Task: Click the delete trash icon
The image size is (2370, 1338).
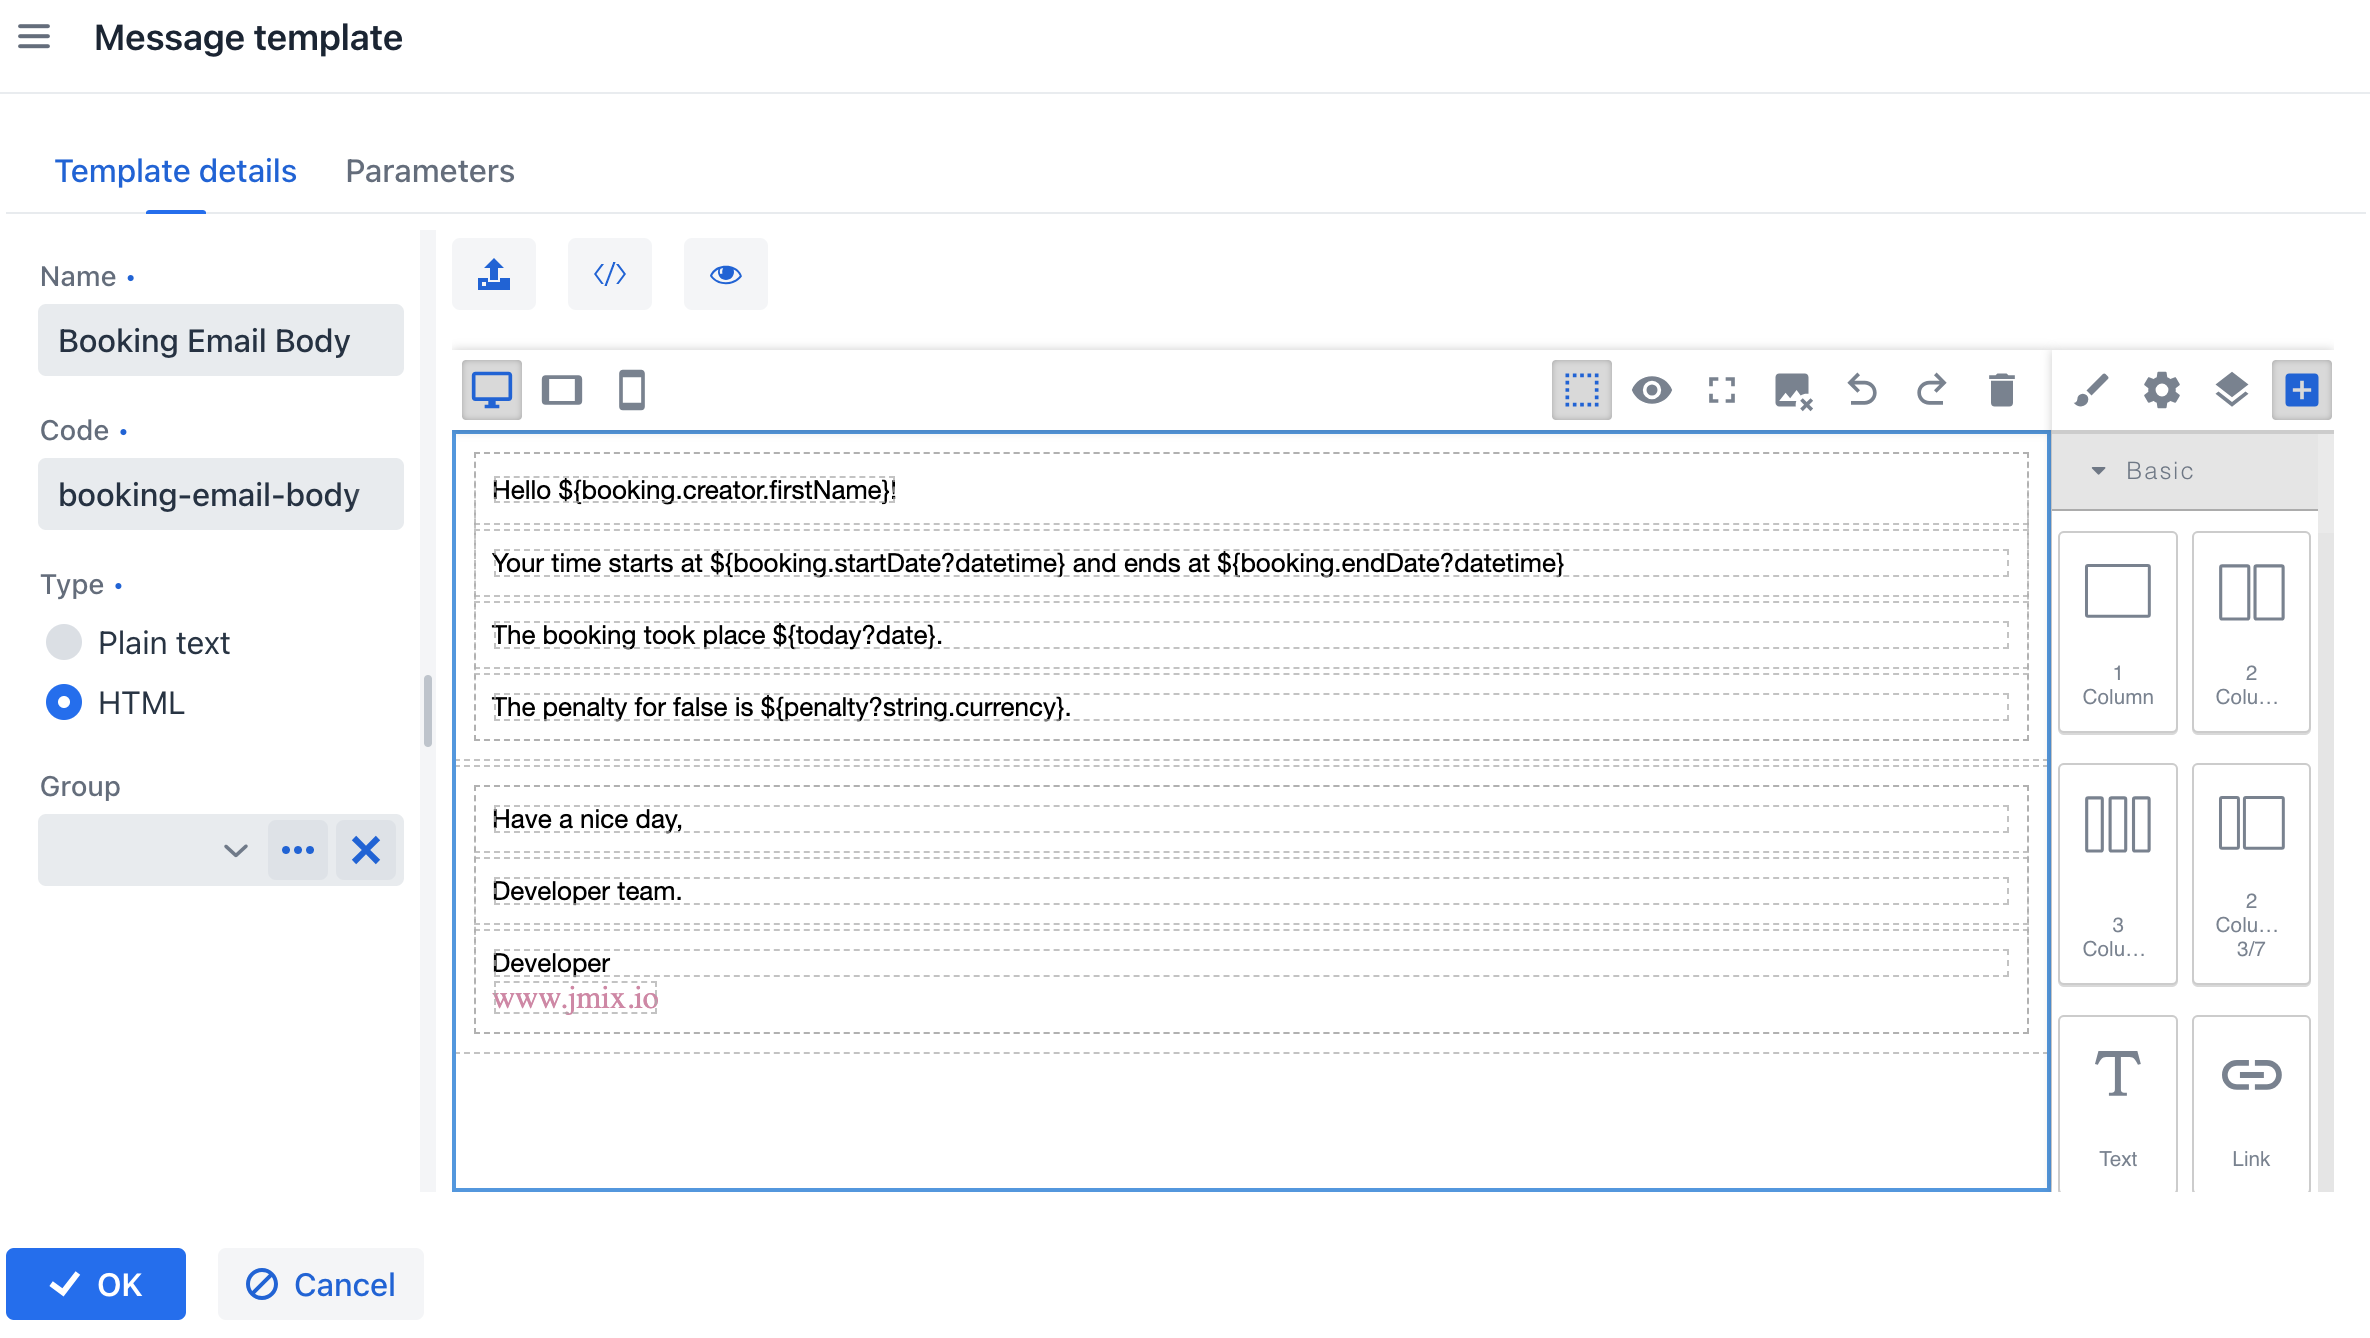Action: pyautogui.click(x=2002, y=391)
